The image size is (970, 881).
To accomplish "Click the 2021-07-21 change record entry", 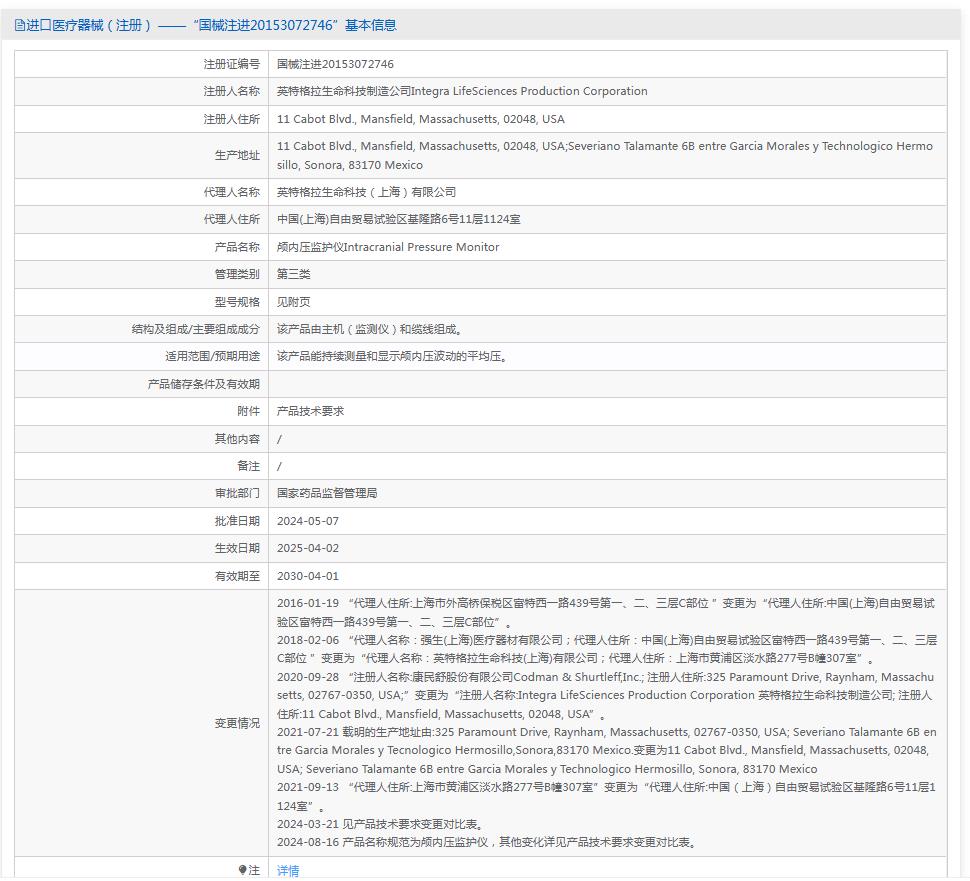I will coord(606,750).
